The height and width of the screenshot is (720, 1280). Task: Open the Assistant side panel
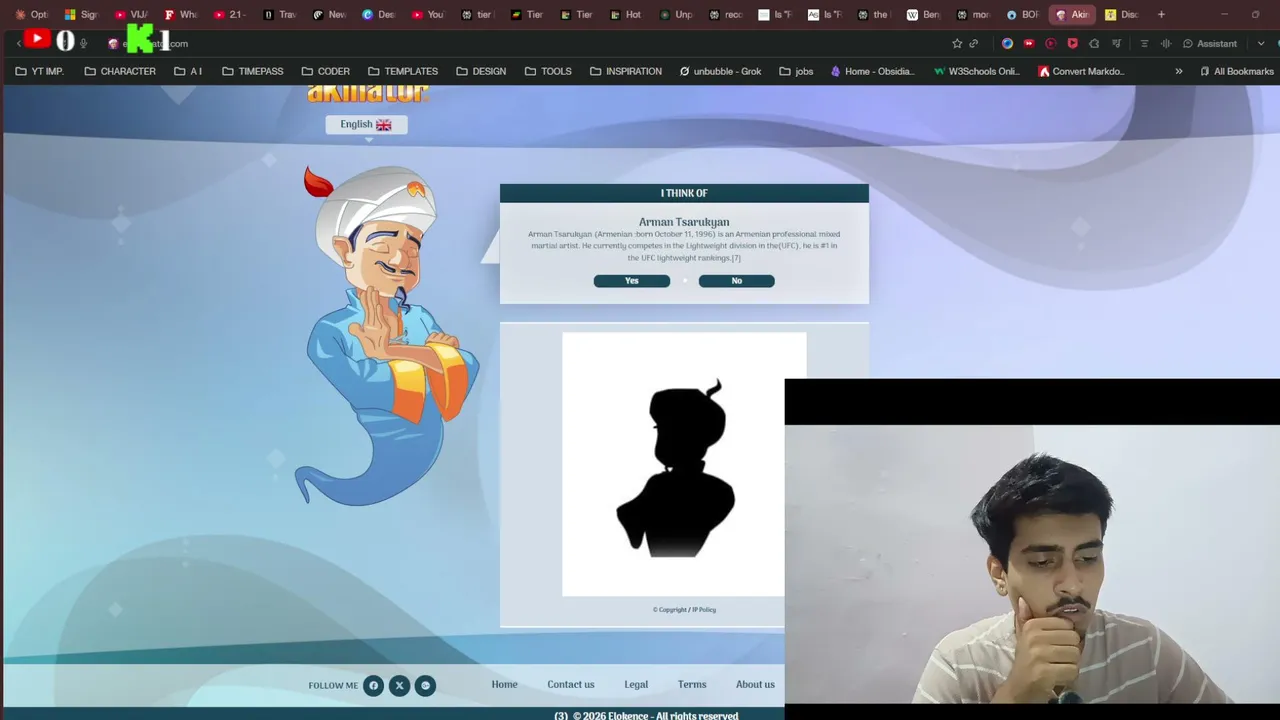1210,43
